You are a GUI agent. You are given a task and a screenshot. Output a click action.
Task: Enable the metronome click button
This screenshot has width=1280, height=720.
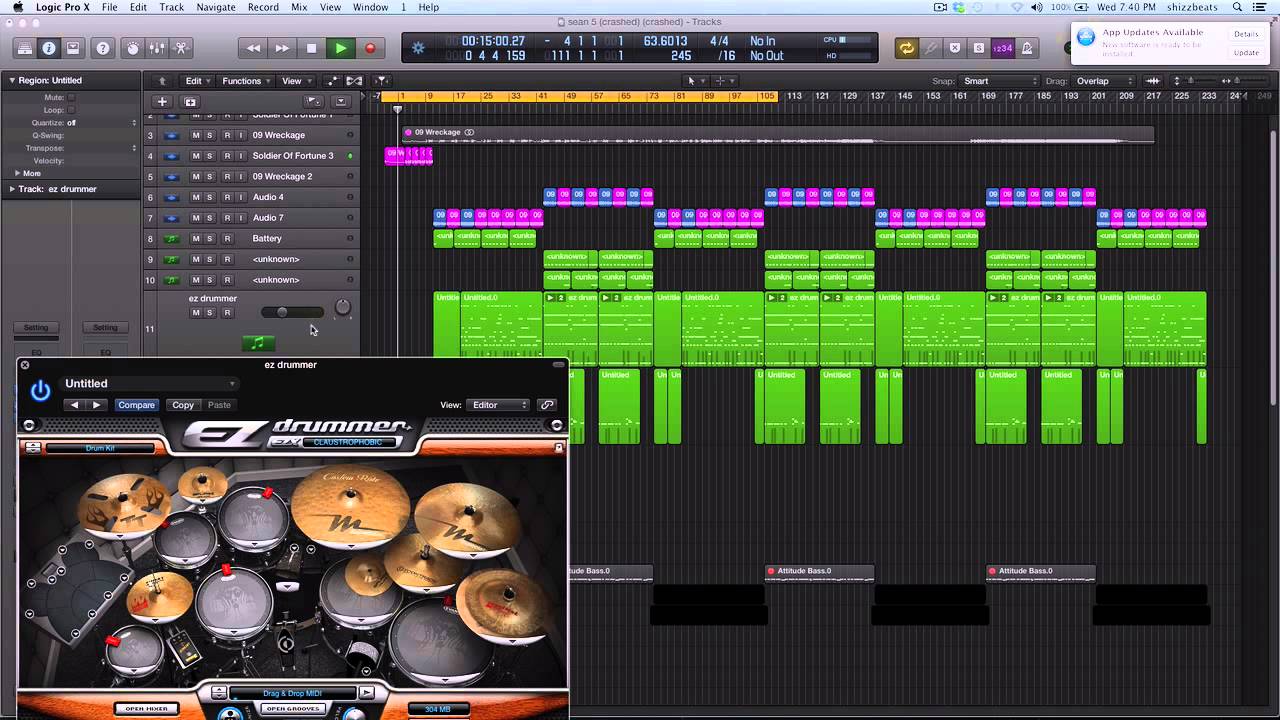point(1026,48)
